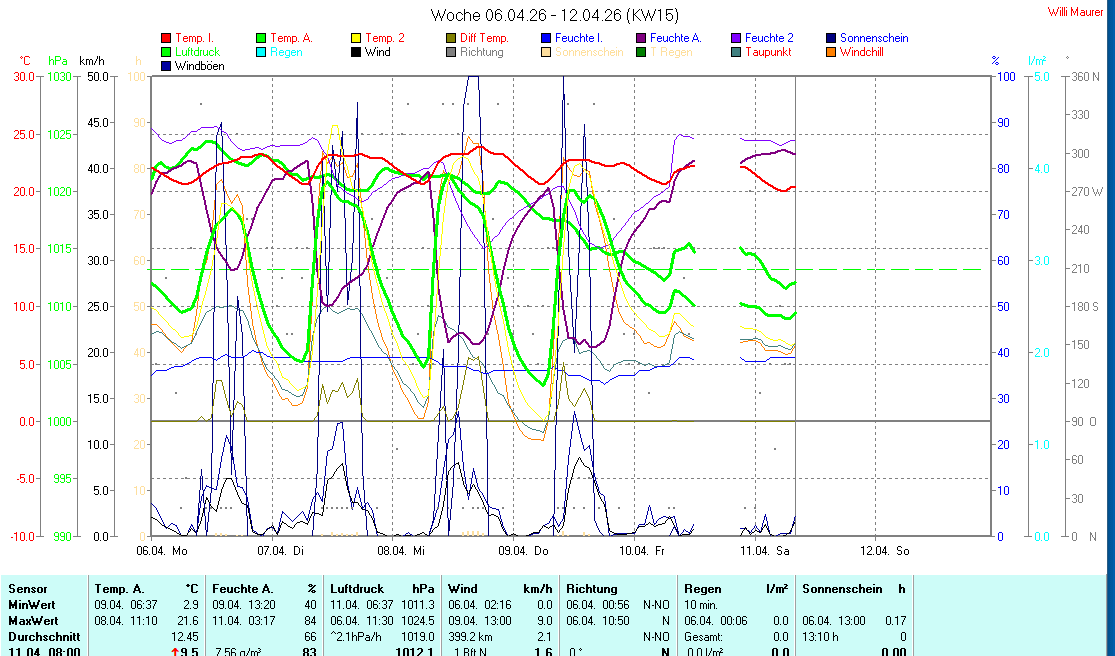
Task: Click the dark blue Windböen legend square
Action: click(x=166, y=66)
